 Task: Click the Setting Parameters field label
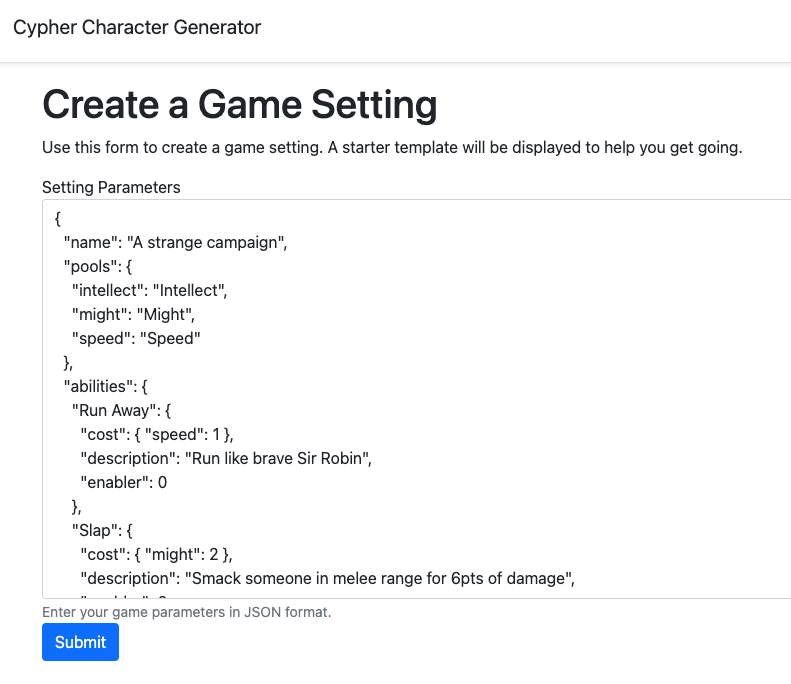click(111, 187)
